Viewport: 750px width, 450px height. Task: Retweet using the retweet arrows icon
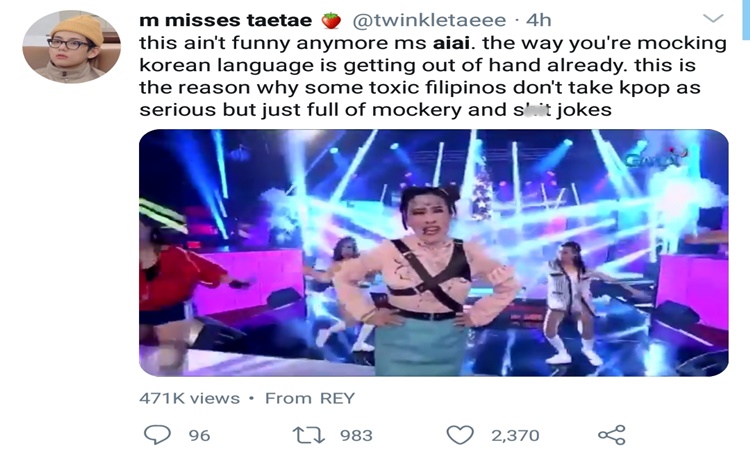pos(309,435)
